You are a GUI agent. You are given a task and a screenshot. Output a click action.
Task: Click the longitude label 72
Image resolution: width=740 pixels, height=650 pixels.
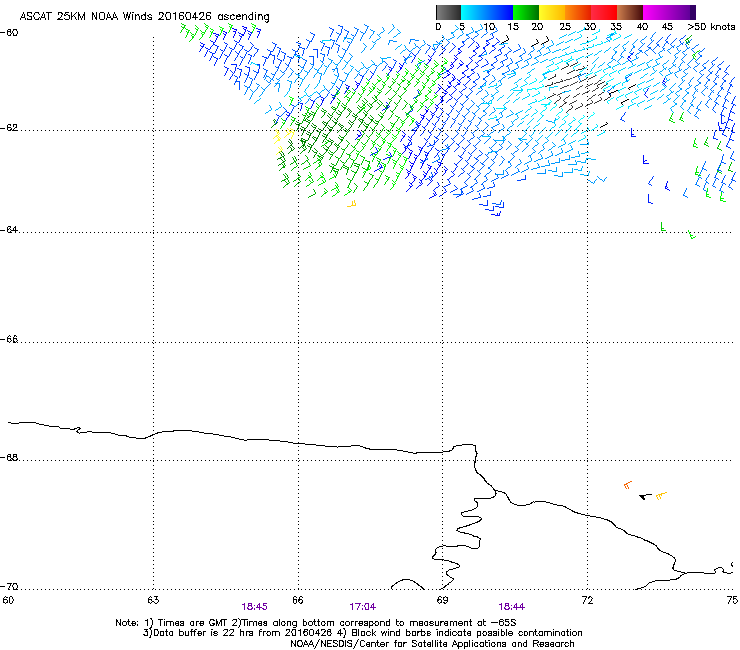[587, 600]
